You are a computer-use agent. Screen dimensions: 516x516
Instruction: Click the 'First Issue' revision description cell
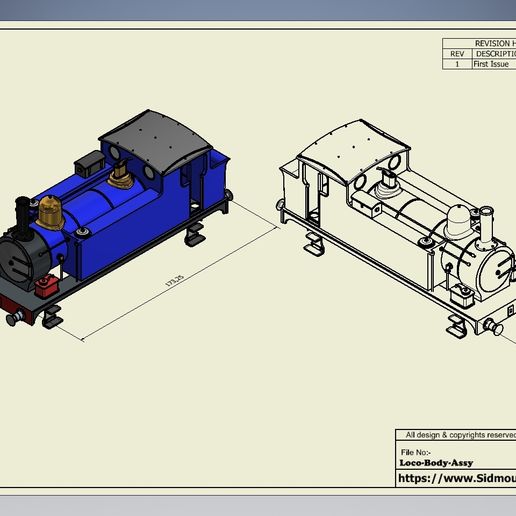coord(494,64)
